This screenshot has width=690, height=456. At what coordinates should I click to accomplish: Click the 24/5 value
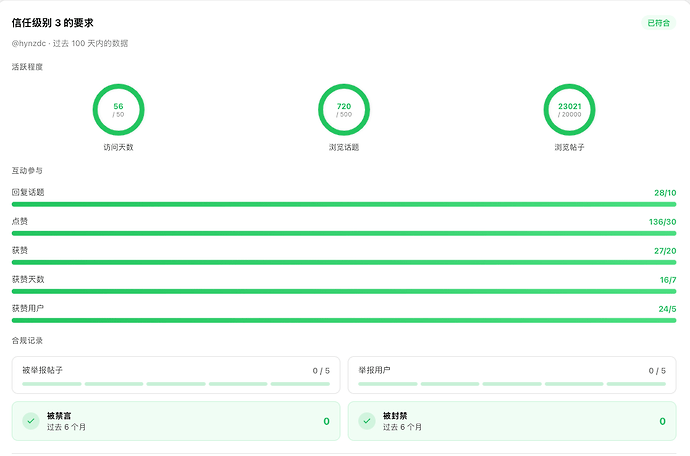[667, 309]
